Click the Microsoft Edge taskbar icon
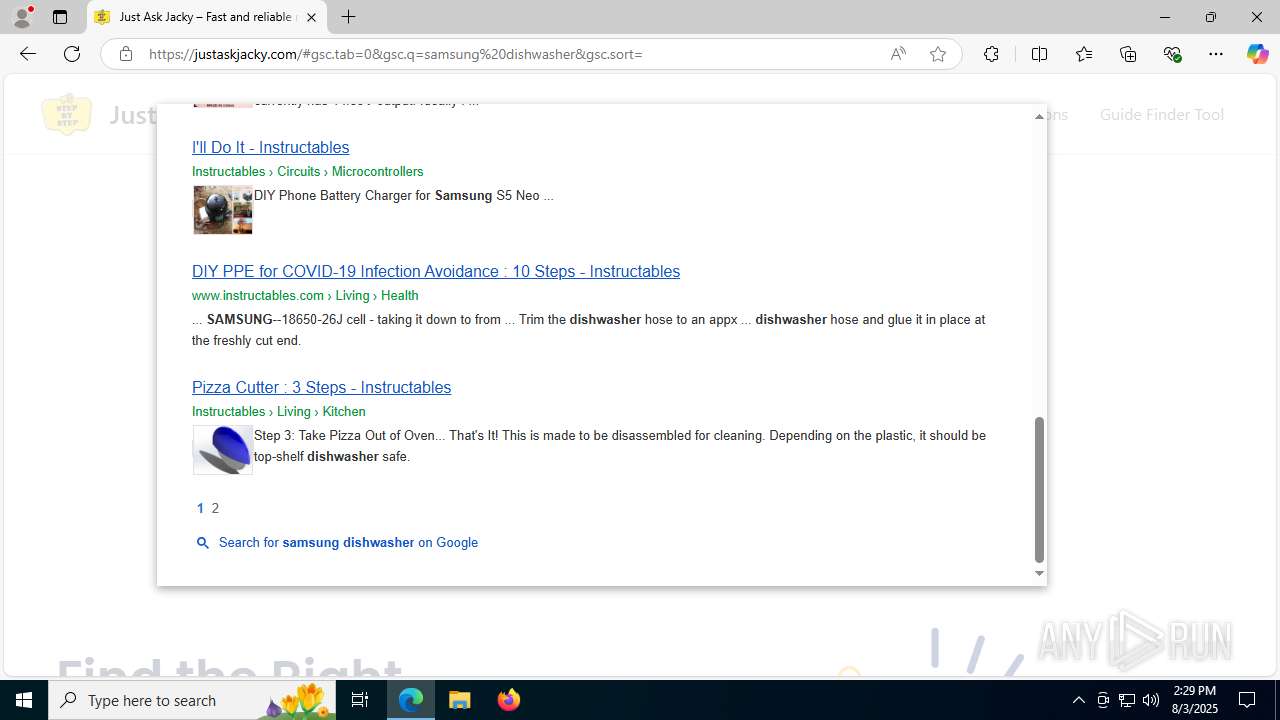 click(x=411, y=700)
